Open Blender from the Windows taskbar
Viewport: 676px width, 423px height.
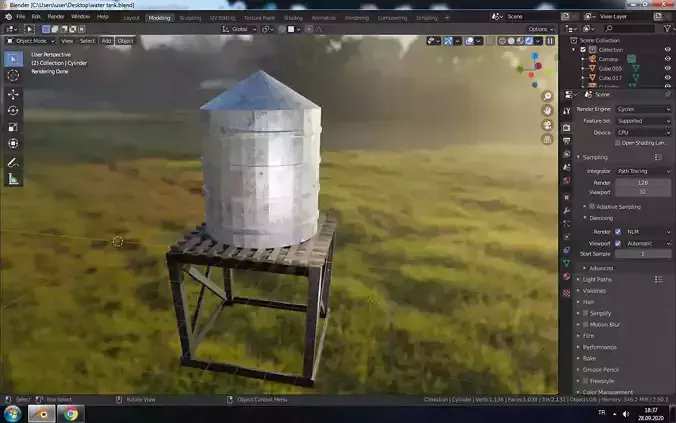coord(42,414)
